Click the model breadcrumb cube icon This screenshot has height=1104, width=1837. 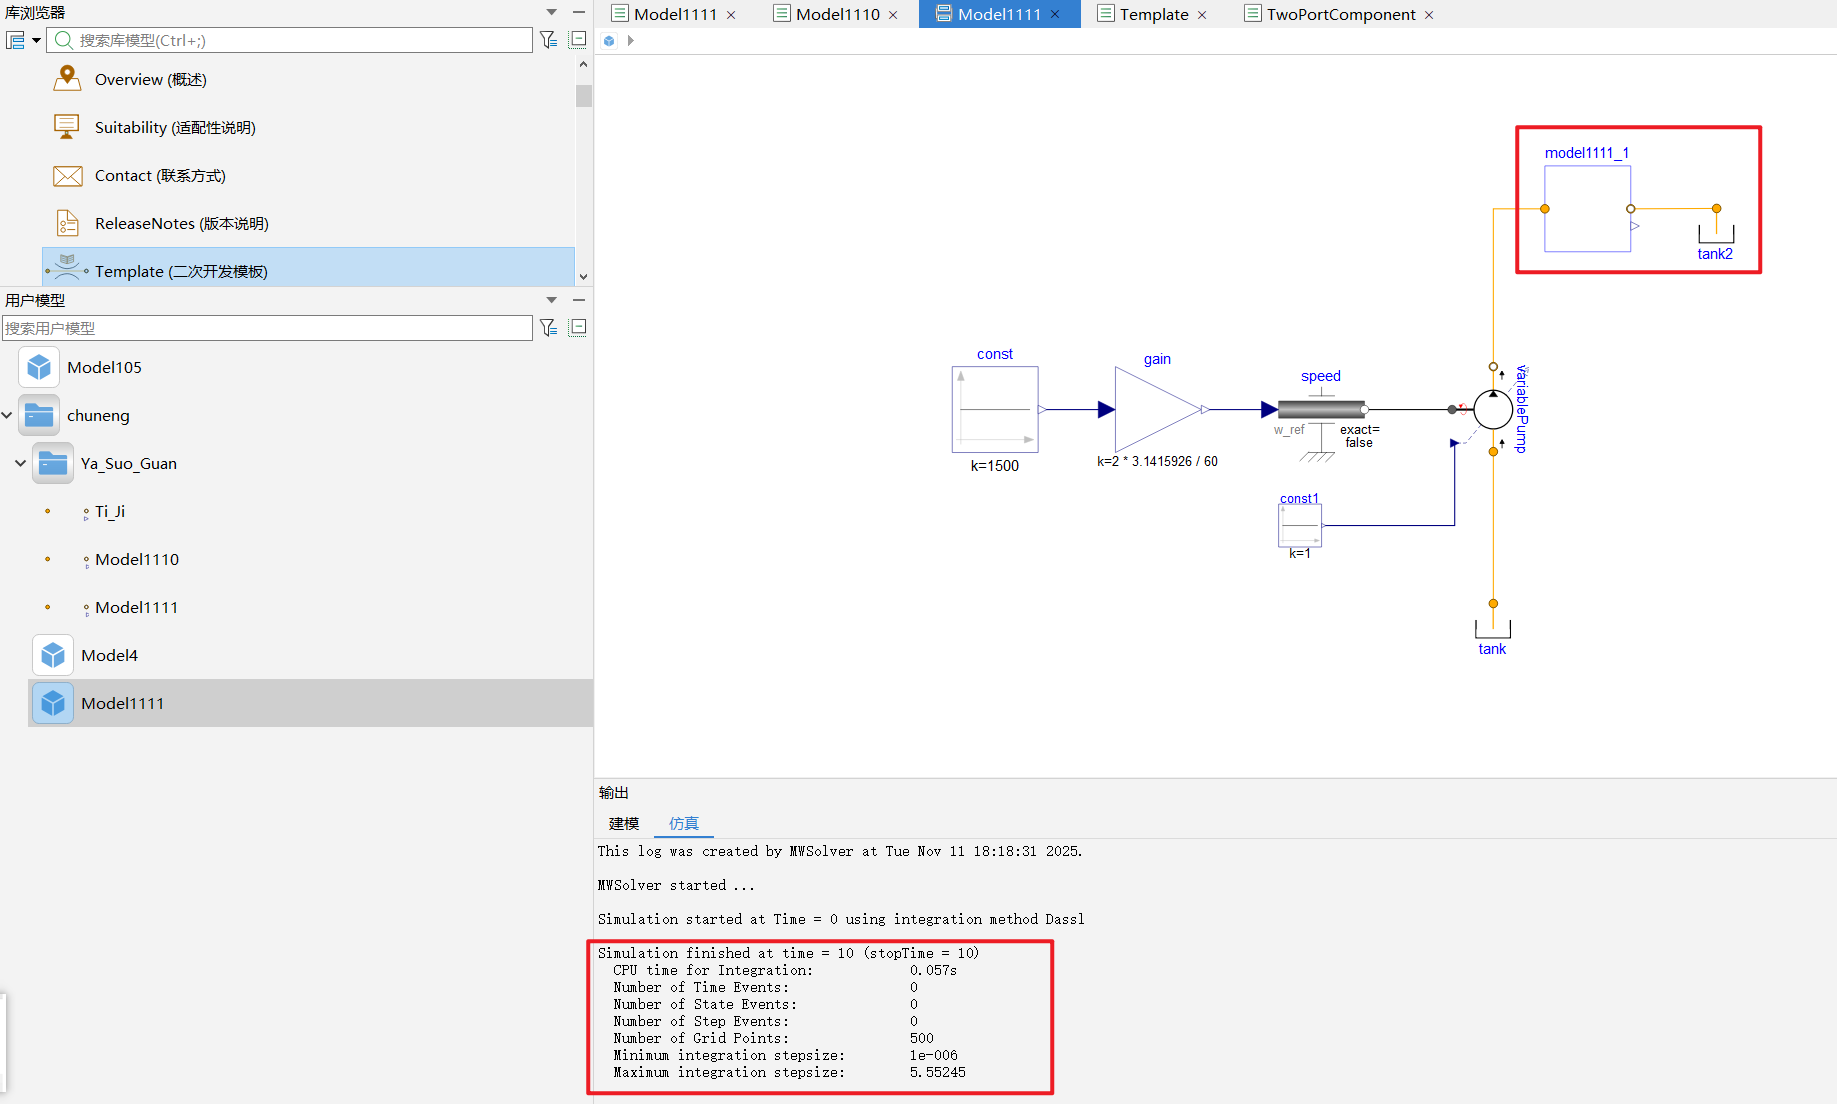(609, 41)
